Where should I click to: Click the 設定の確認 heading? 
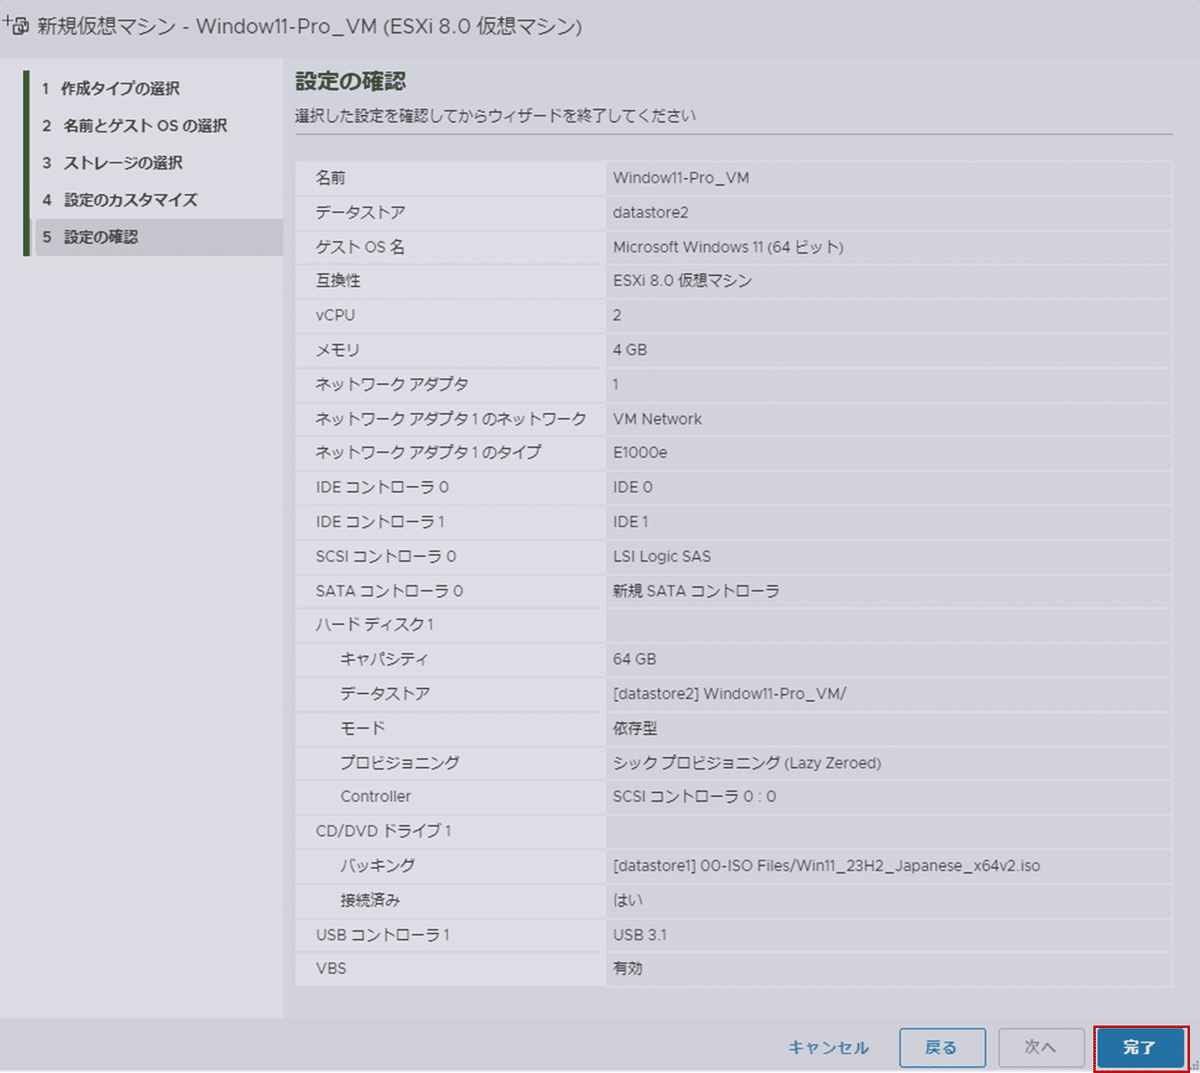(350, 82)
